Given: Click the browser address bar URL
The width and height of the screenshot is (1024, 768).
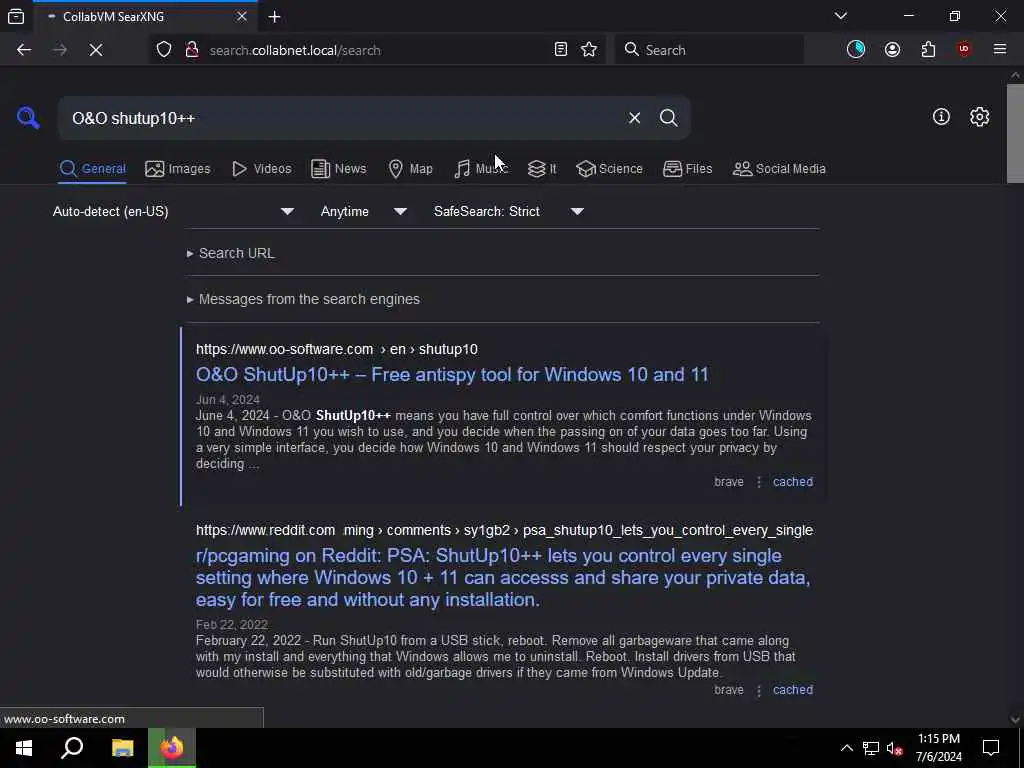Looking at the screenshot, I should coord(295,50).
